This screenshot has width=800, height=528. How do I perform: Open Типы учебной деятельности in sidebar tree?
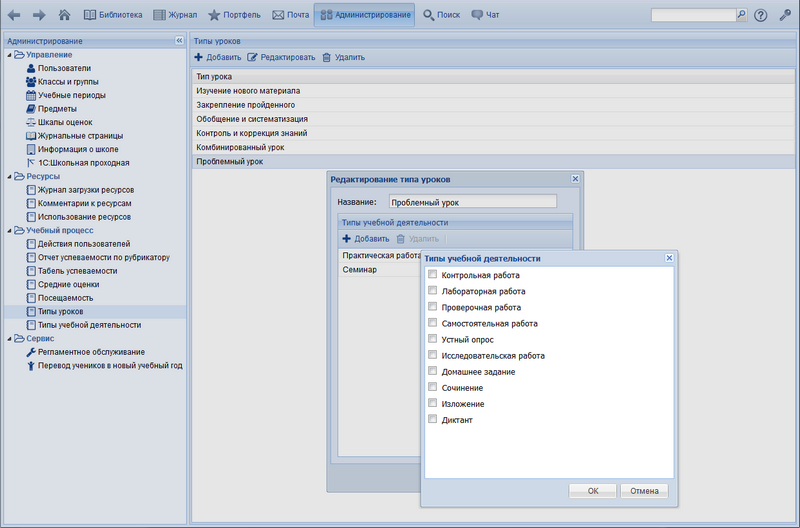pyautogui.click(x=89, y=325)
